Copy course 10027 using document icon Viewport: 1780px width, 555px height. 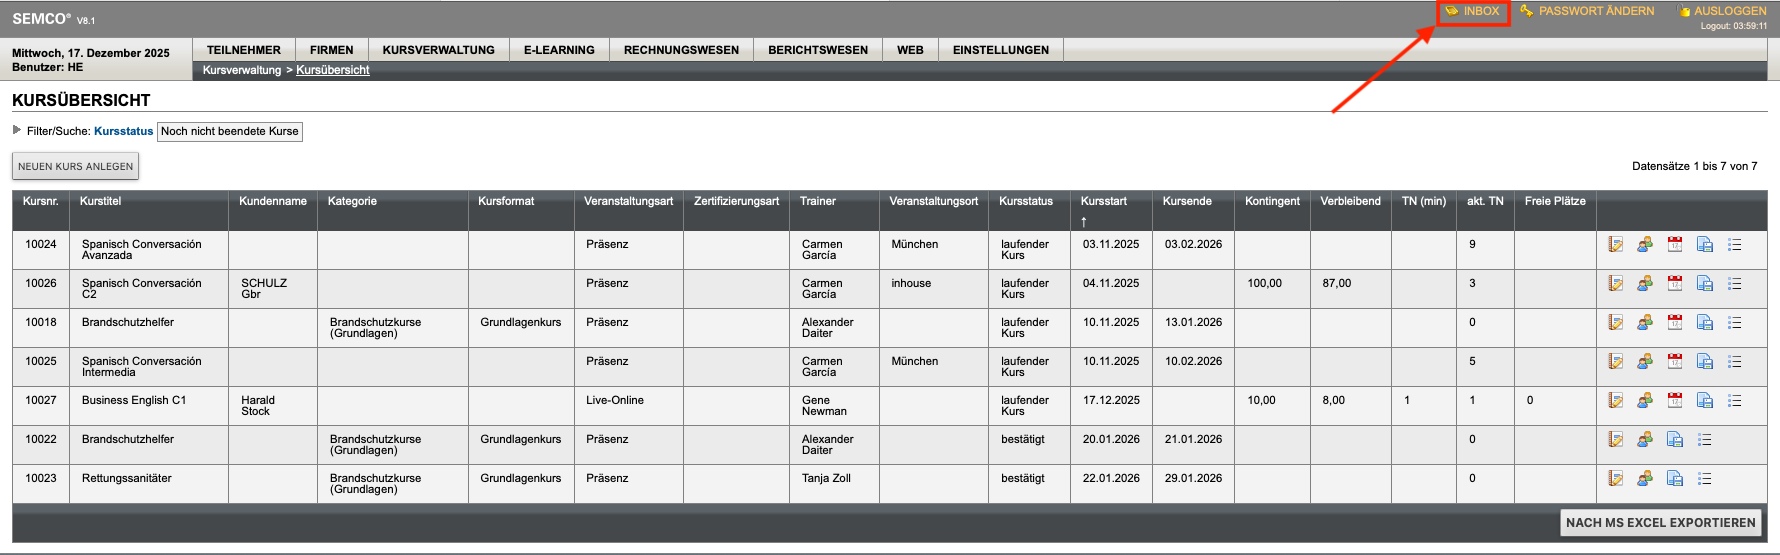1705,401
